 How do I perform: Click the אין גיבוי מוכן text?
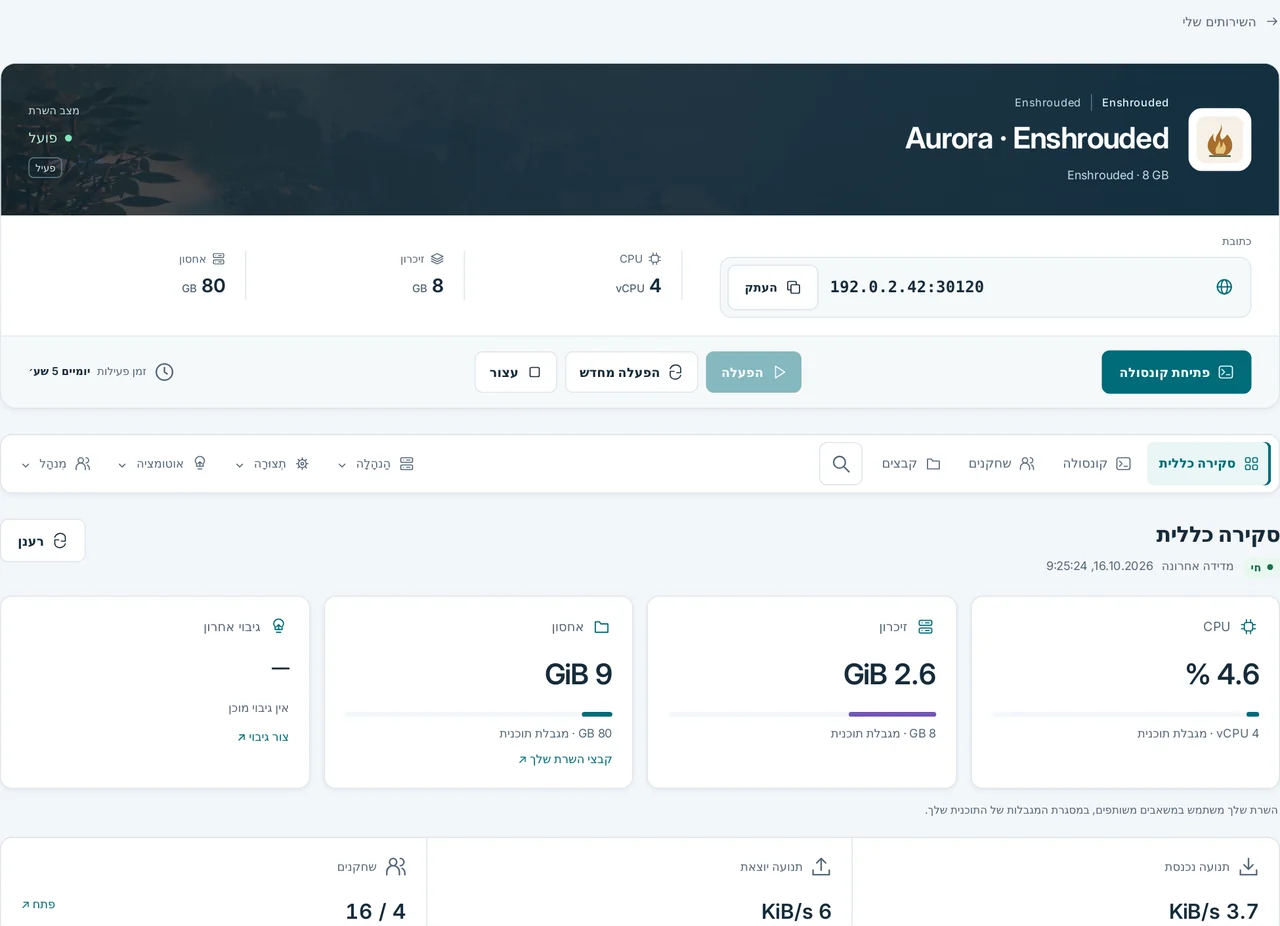(258, 708)
